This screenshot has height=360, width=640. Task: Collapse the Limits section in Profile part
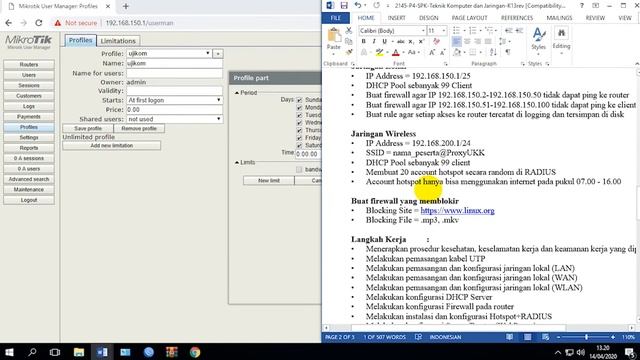[237, 162]
